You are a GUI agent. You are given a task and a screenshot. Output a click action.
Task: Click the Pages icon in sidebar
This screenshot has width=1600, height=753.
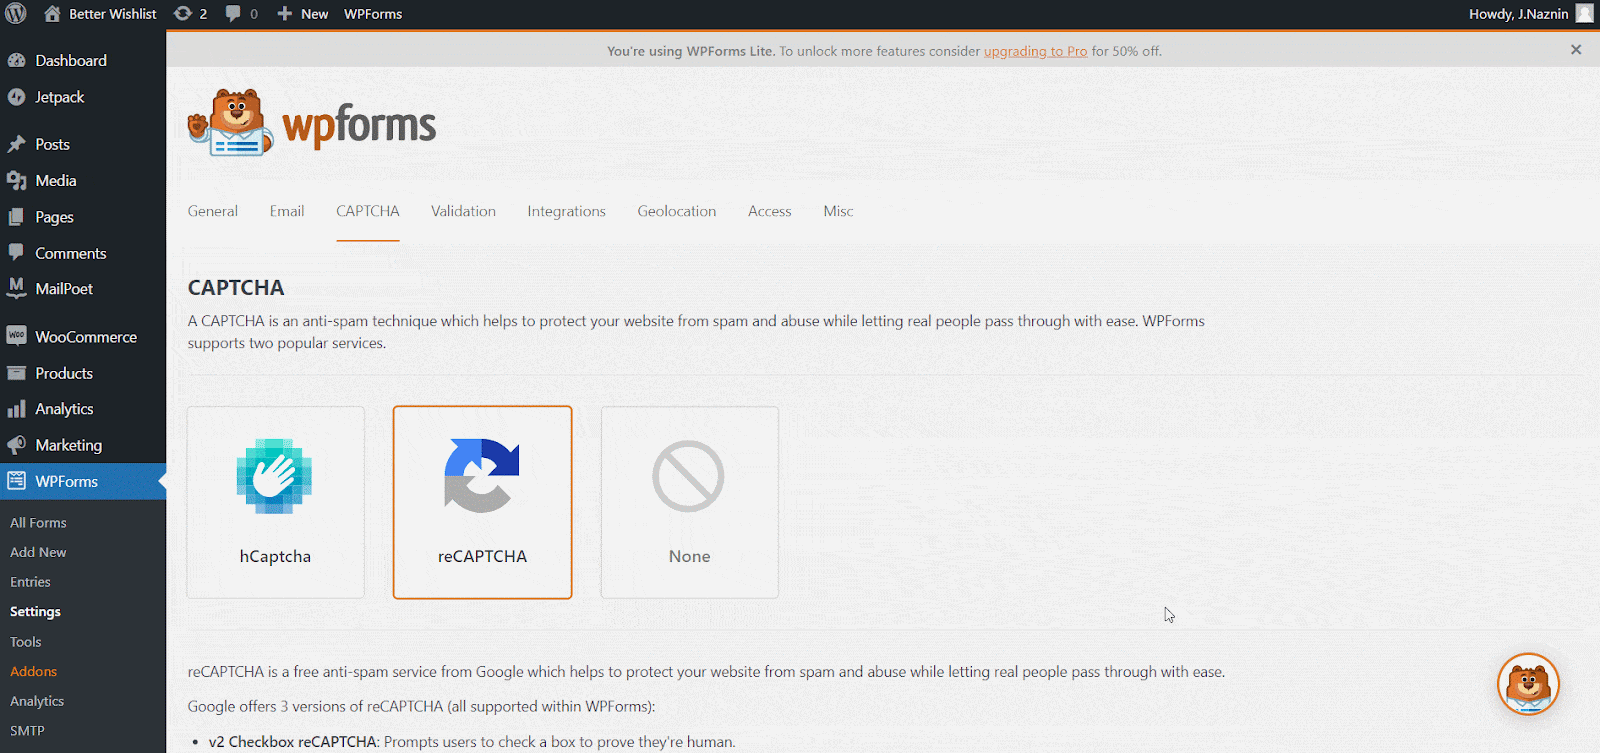click(16, 217)
